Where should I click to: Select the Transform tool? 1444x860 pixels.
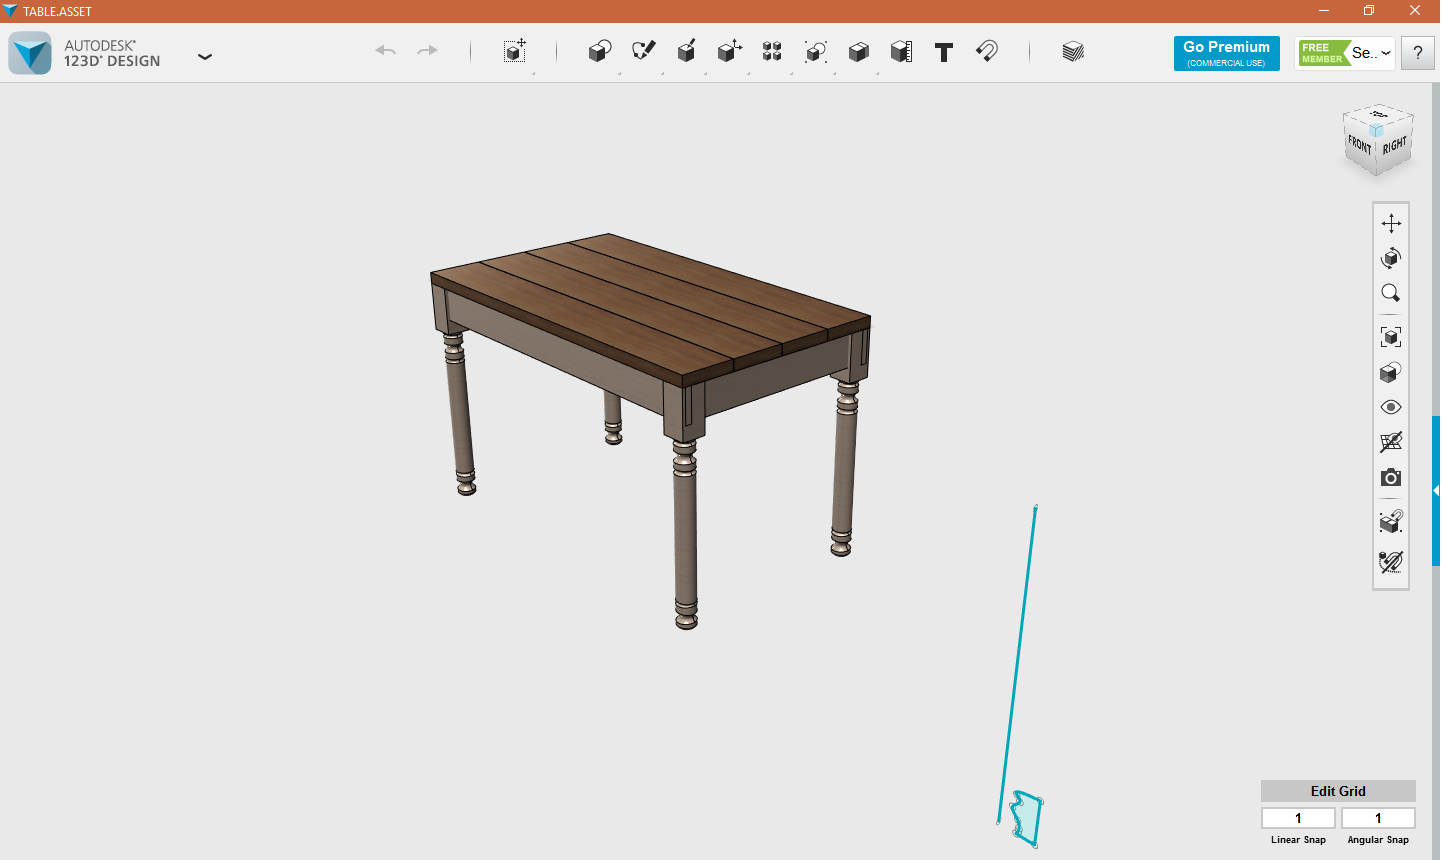click(x=513, y=52)
